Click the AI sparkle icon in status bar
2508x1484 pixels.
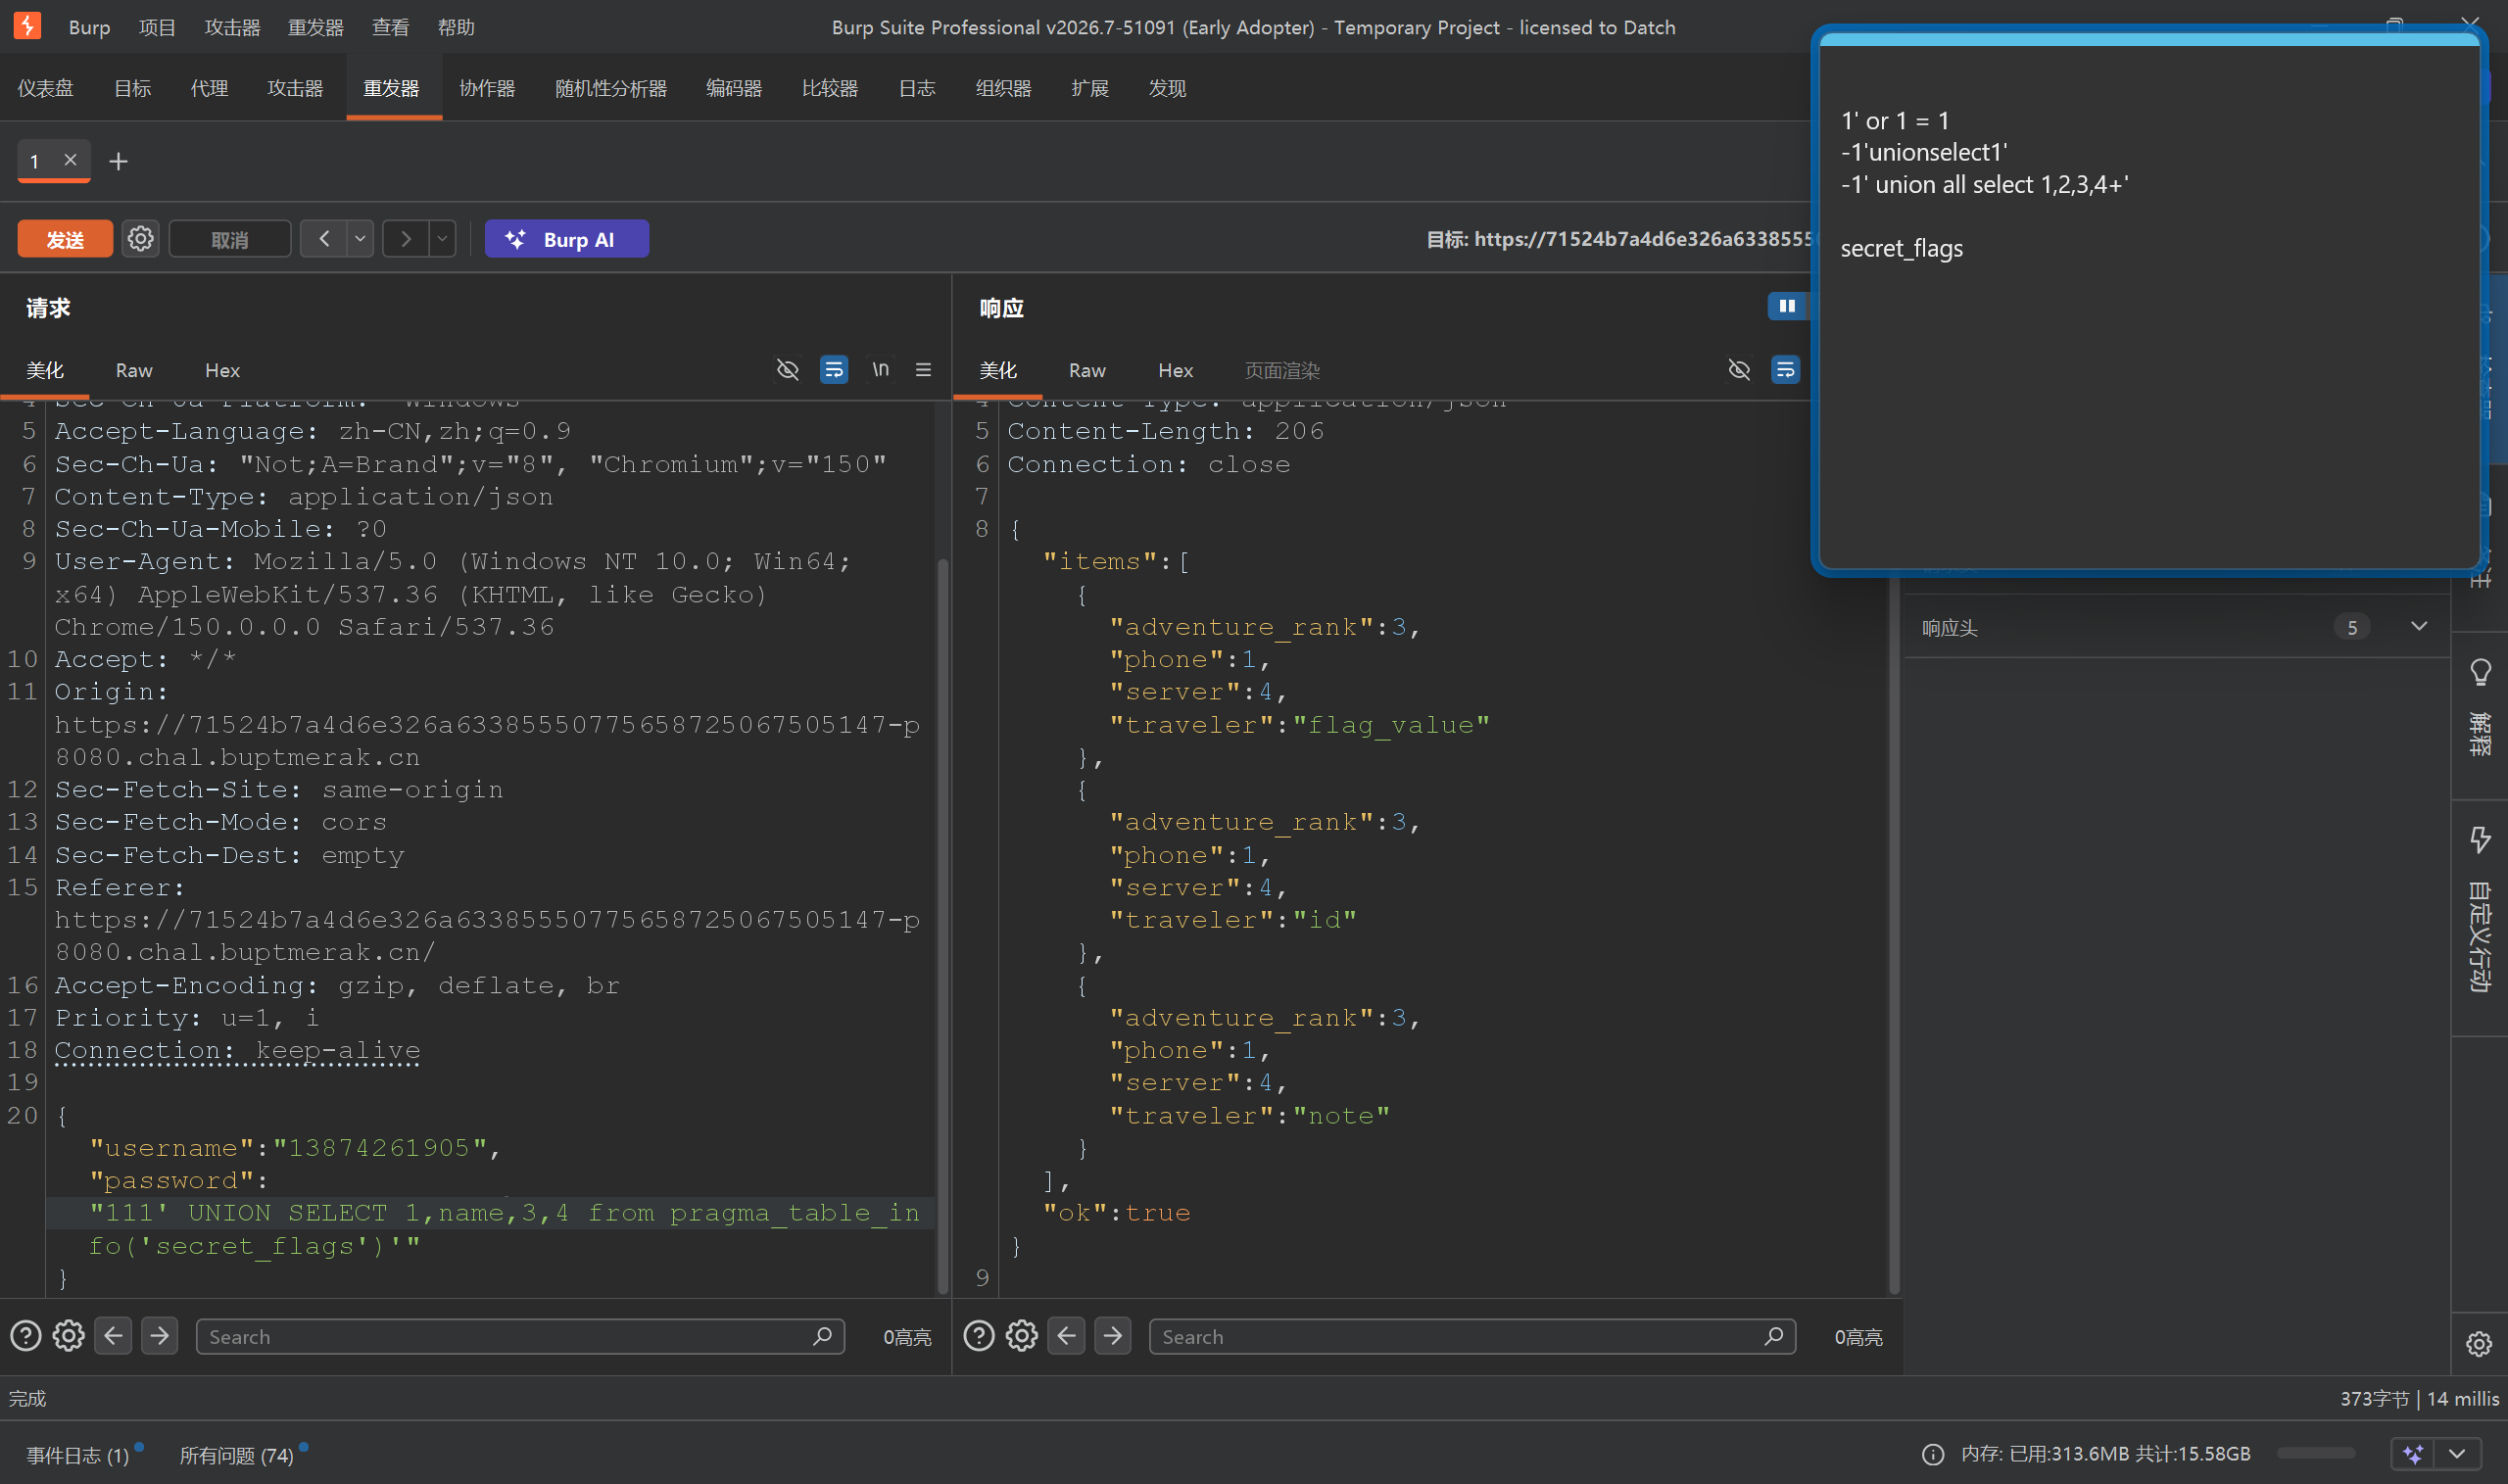coord(2413,1454)
